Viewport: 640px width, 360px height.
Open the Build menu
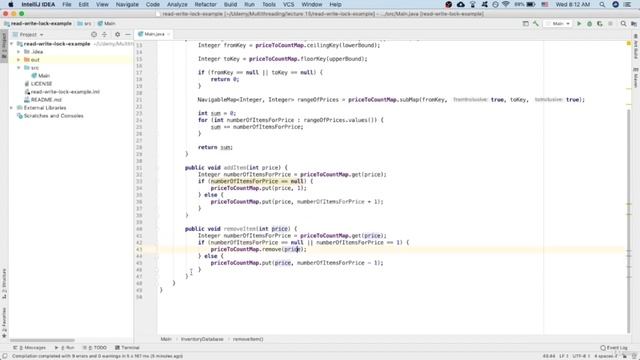click(230, 4)
